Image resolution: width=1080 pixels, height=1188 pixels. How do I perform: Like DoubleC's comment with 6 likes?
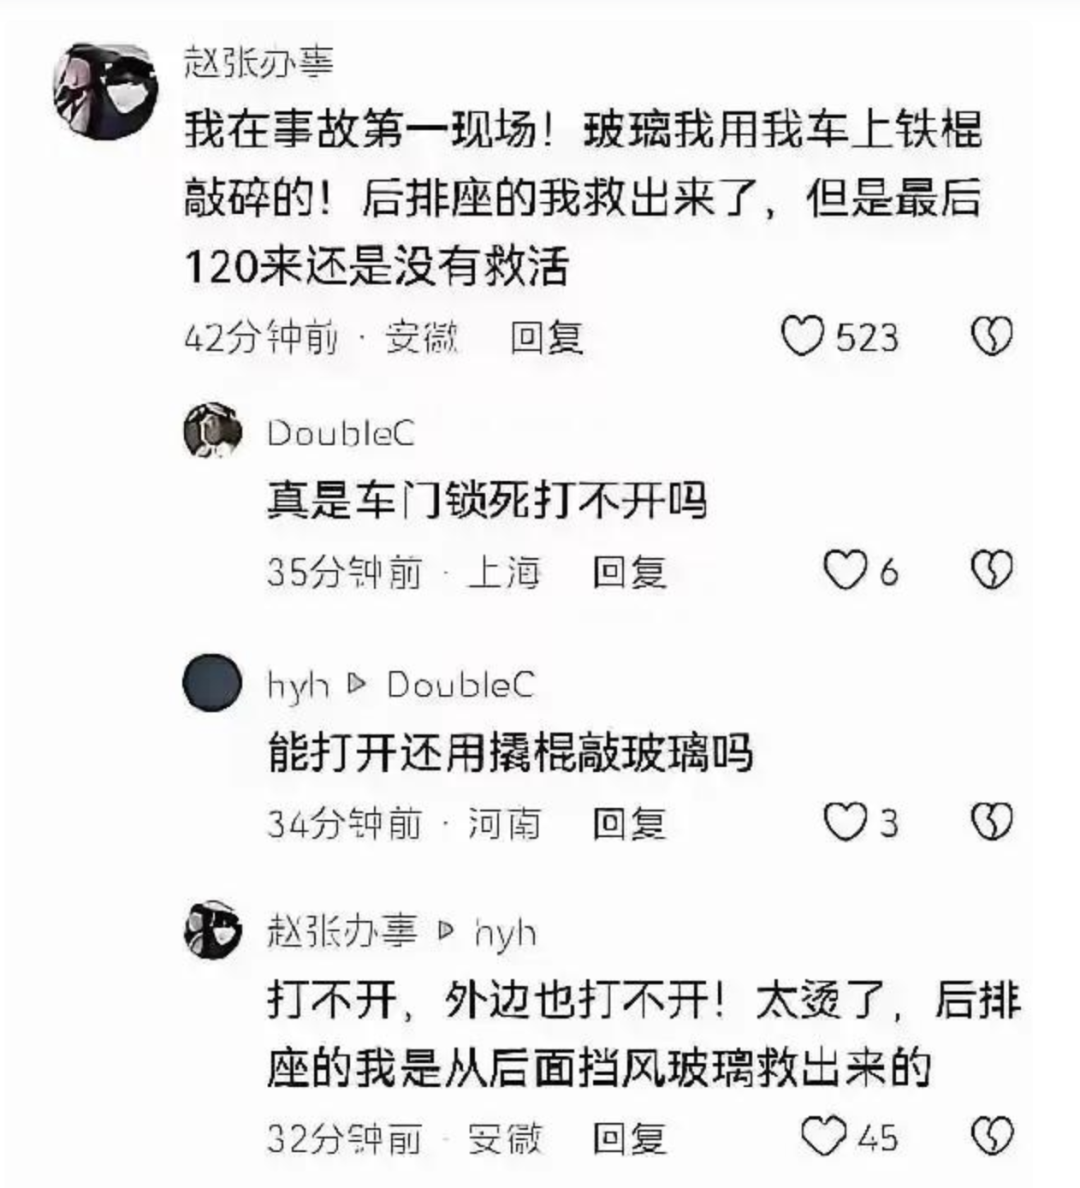pos(845,570)
